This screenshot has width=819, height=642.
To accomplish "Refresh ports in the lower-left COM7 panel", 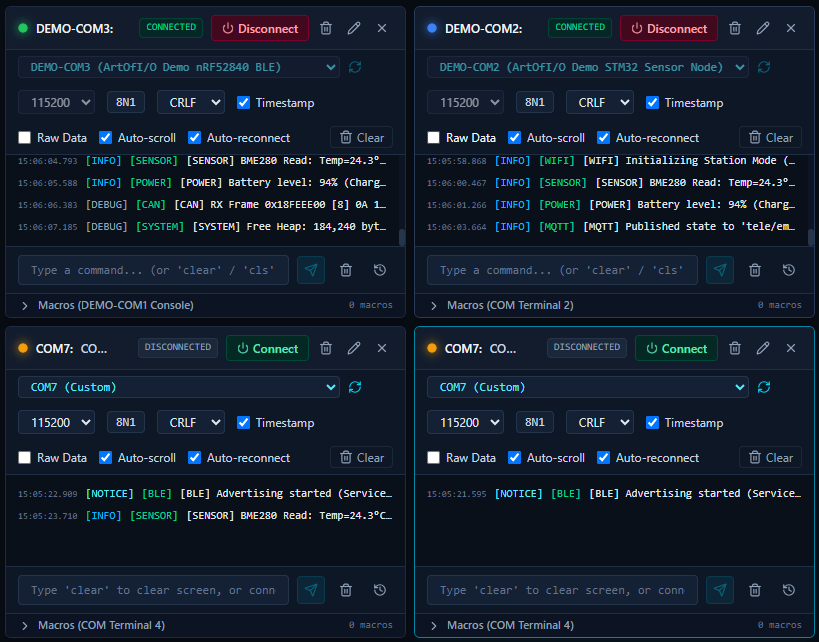I will (x=355, y=387).
